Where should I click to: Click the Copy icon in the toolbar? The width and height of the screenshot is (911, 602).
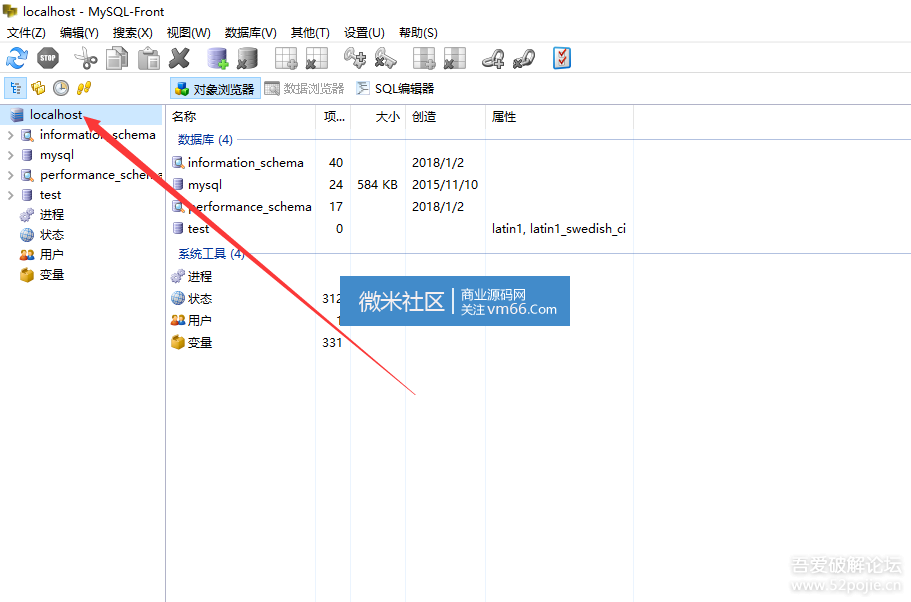tap(117, 58)
